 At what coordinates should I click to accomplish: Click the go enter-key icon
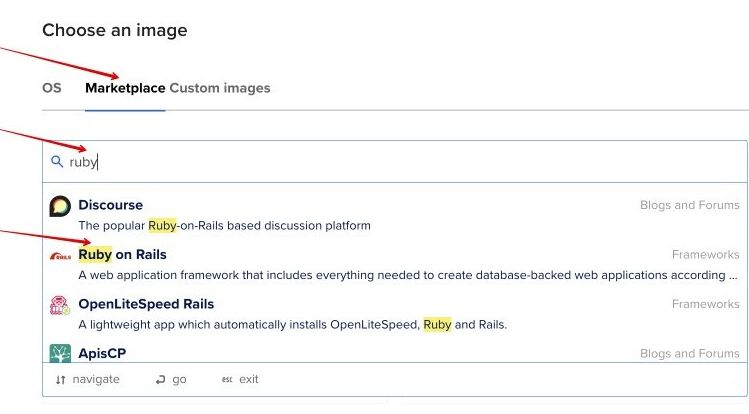(160, 380)
